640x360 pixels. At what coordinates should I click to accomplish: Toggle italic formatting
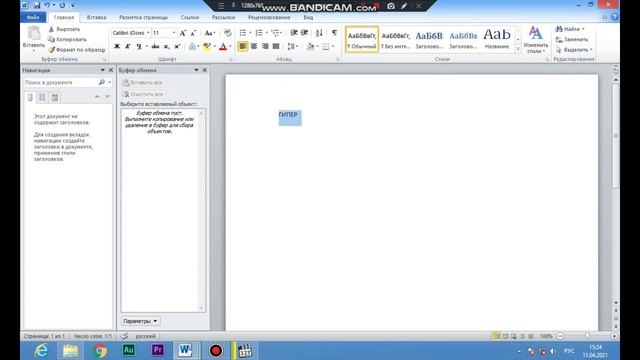[128, 47]
